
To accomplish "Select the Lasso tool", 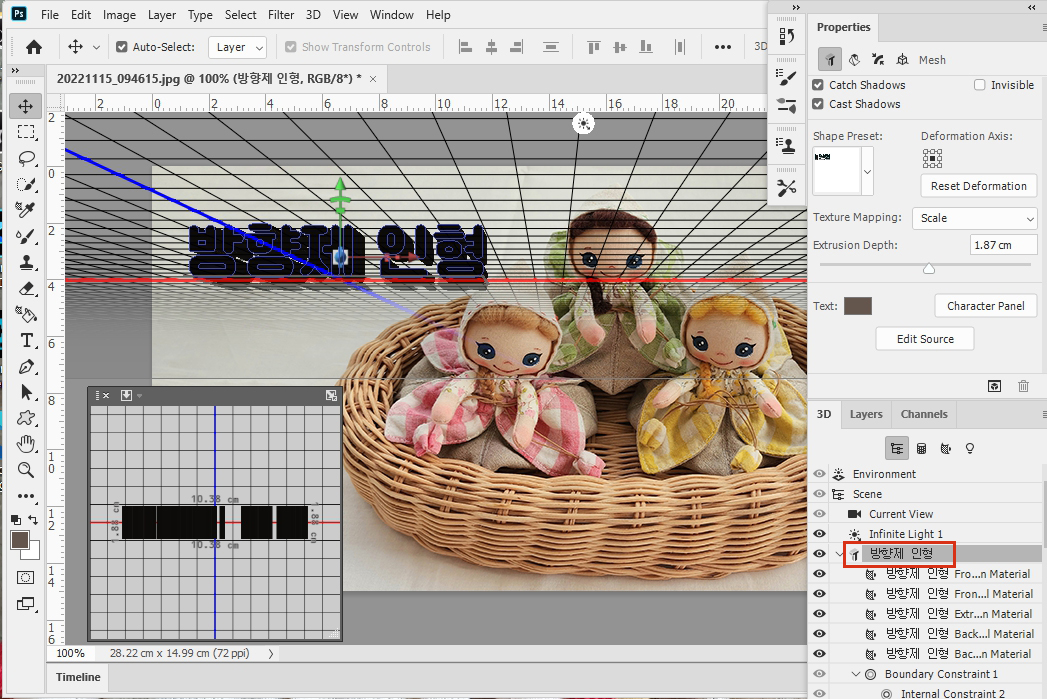I will click(25, 158).
